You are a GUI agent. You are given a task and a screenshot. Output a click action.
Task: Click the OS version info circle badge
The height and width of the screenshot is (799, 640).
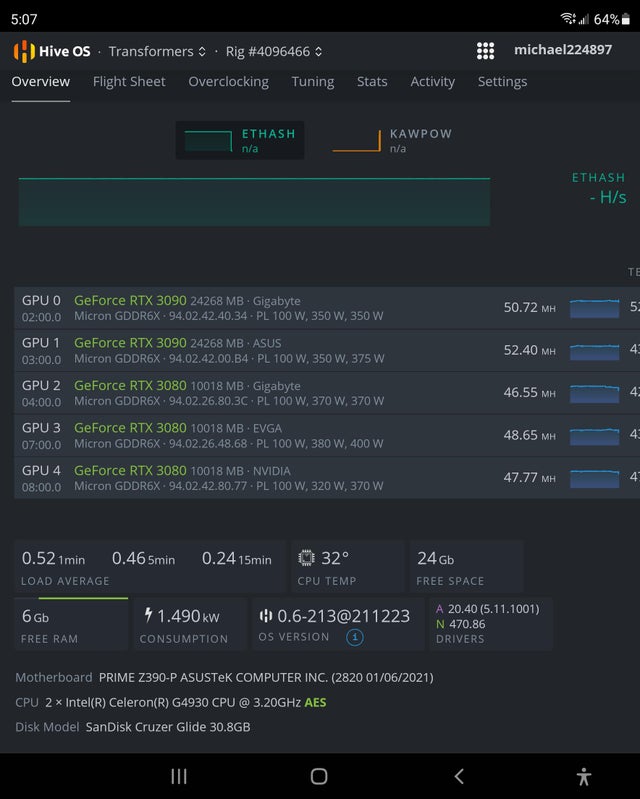[x=355, y=637]
